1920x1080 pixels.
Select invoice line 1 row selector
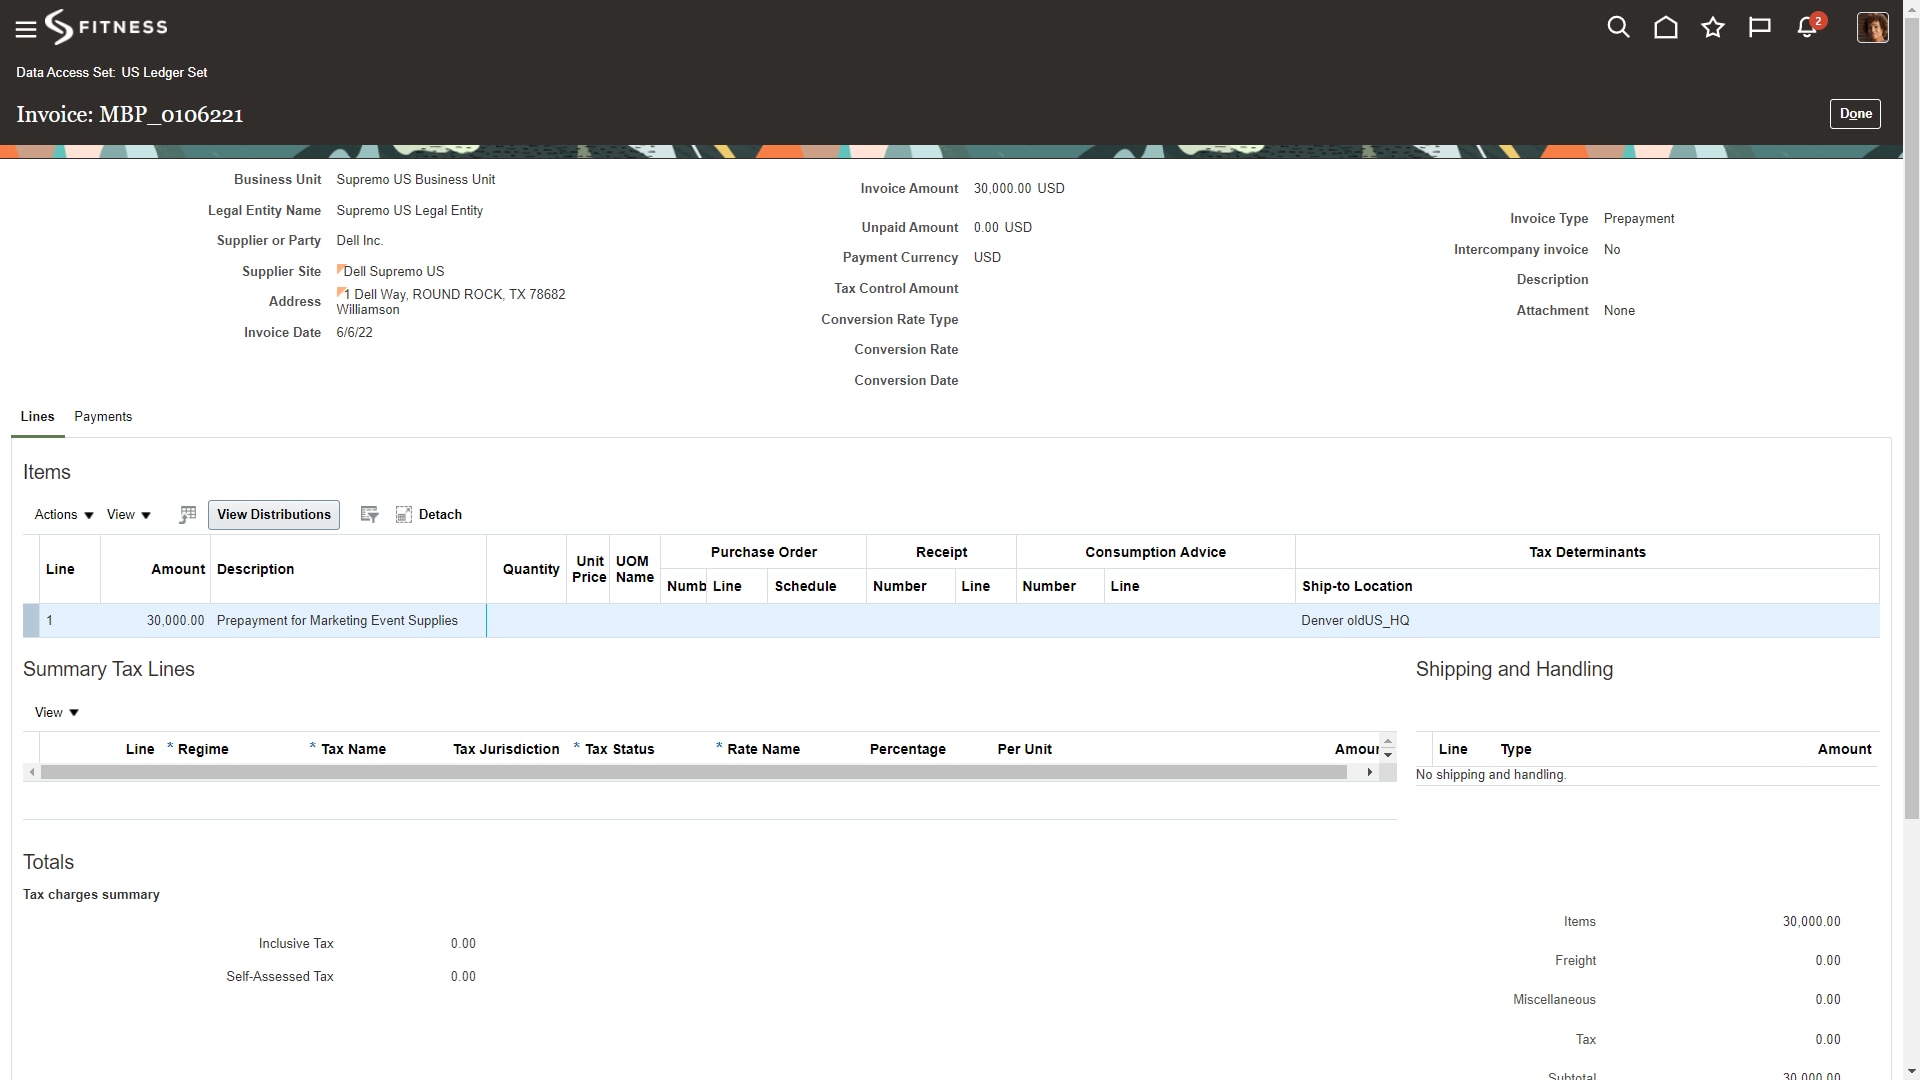(x=31, y=621)
